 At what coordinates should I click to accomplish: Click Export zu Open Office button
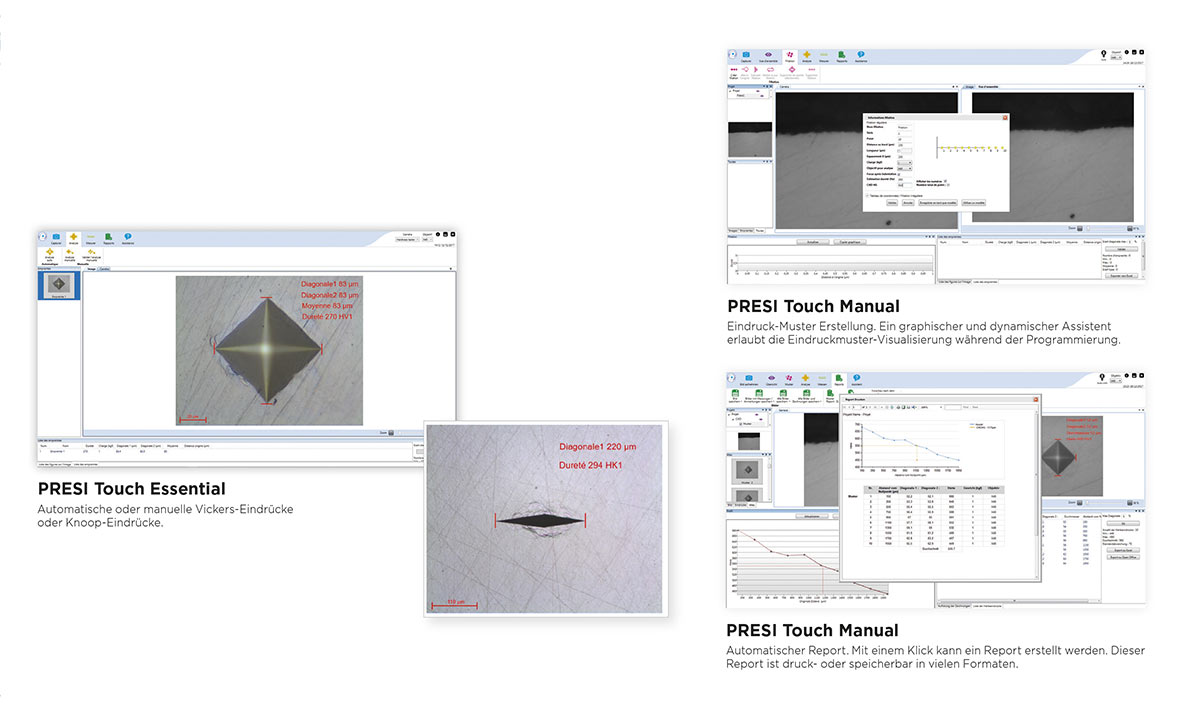1123,557
